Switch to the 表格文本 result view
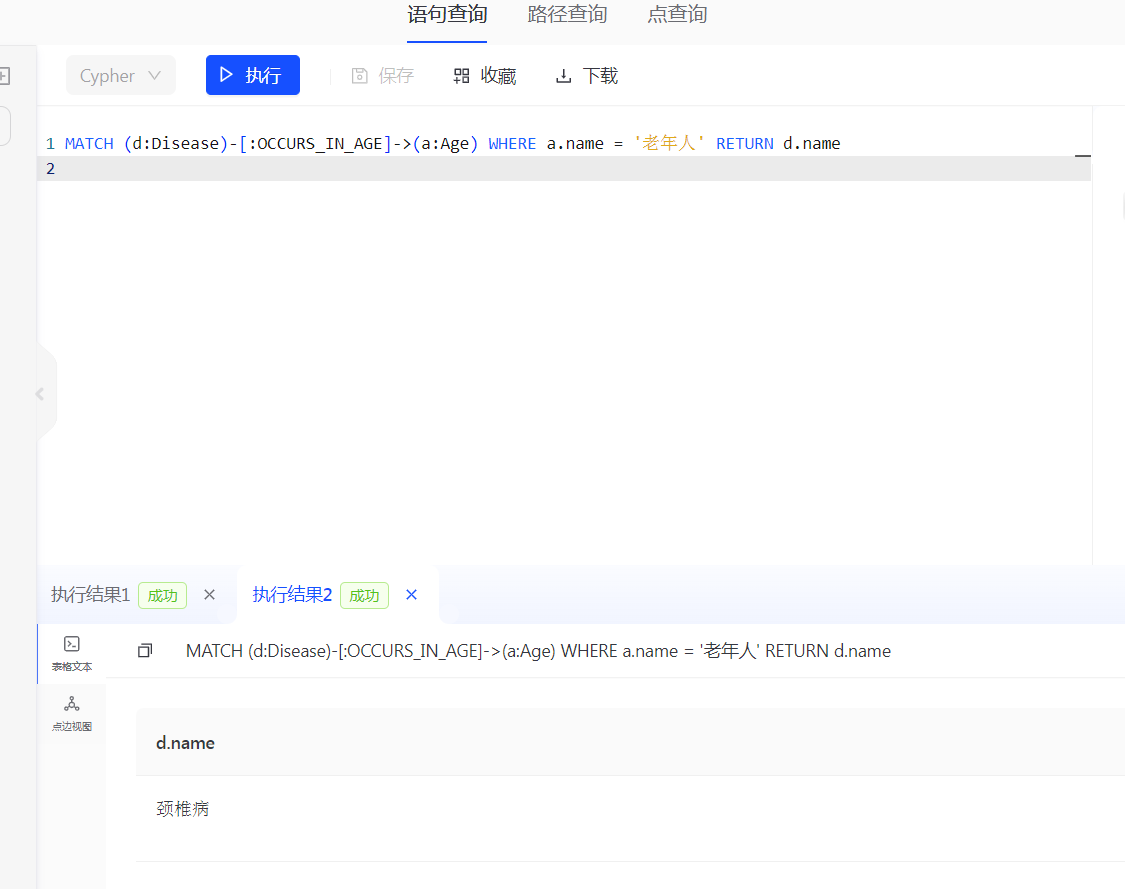The height and width of the screenshot is (889, 1125). tap(71, 653)
